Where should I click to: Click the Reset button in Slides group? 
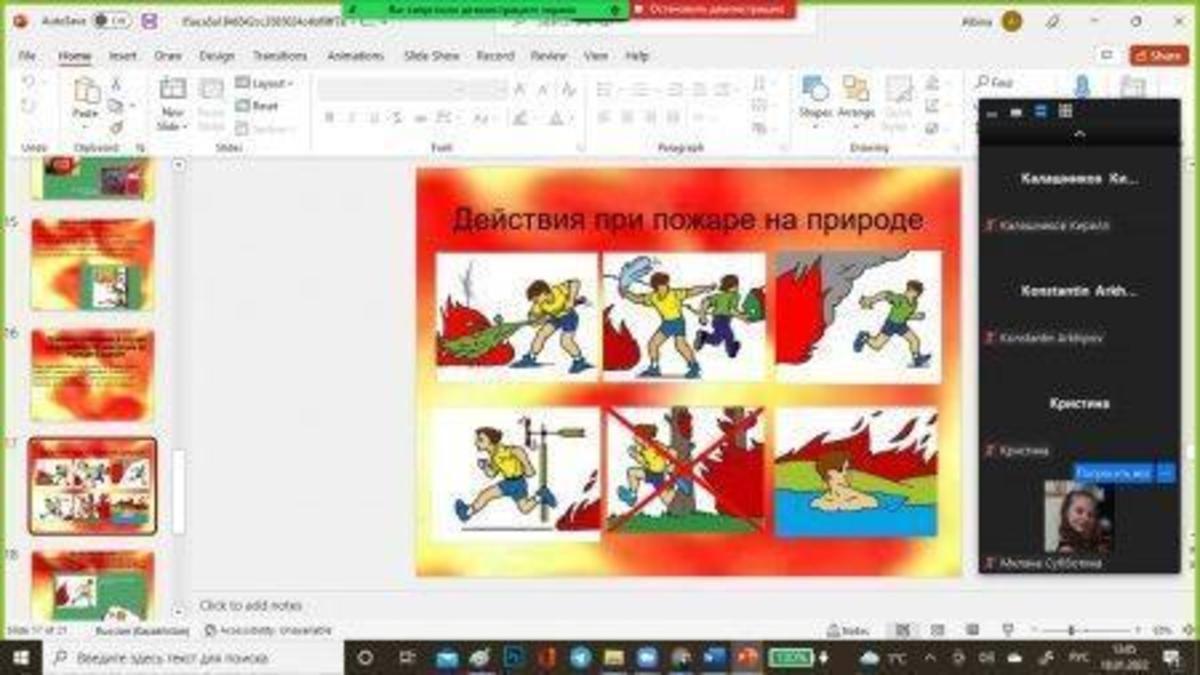pyautogui.click(x=258, y=106)
